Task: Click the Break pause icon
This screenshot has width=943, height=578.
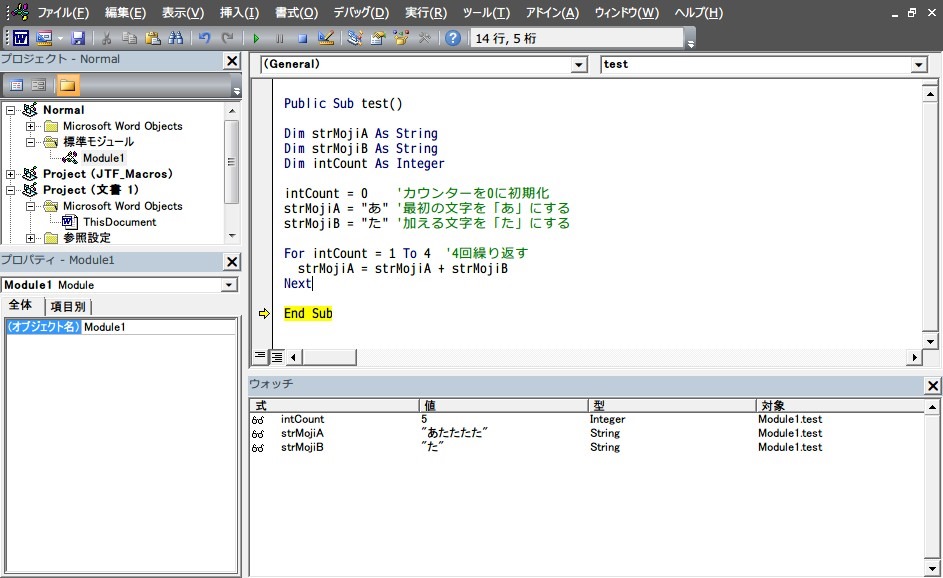Action: point(280,38)
